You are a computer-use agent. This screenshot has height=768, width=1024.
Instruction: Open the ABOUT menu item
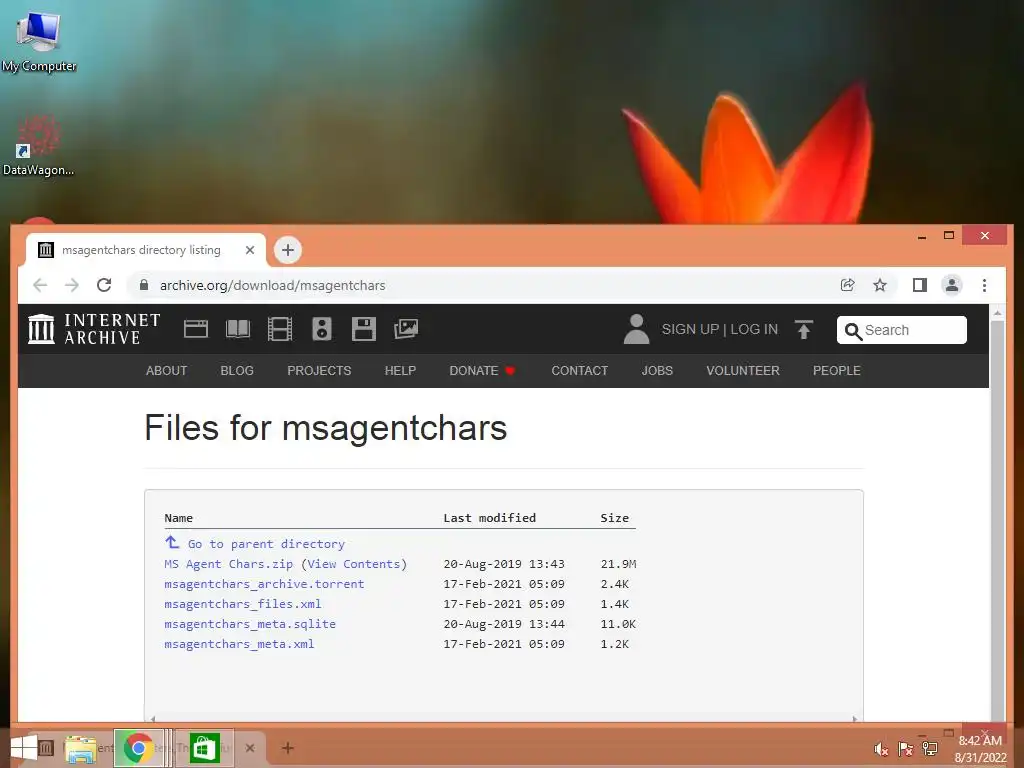point(167,371)
